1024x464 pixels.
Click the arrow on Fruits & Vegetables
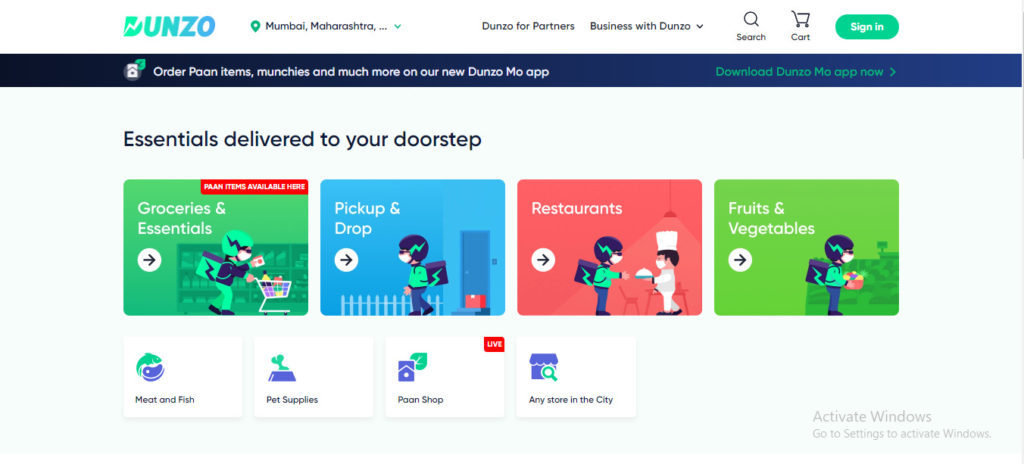(740, 260)
